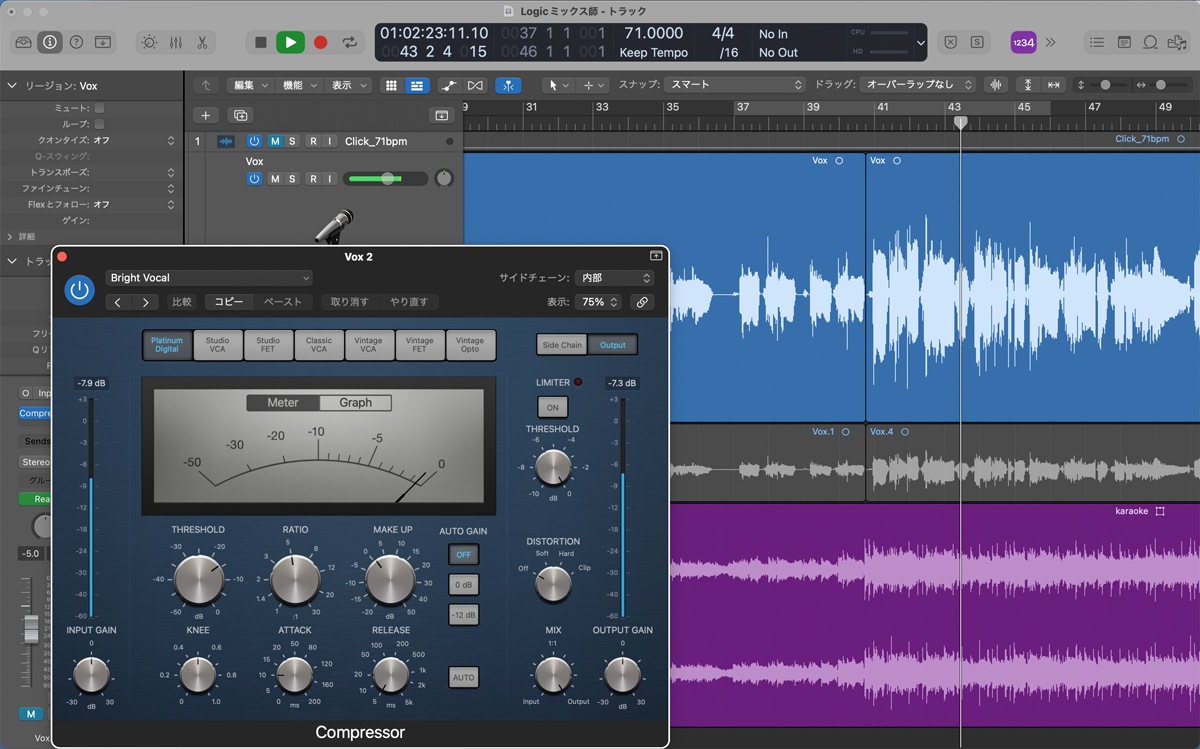This screenshot has width=1200, height=749.
Task: Toggle the automation curve button
Action: point(450,85)
